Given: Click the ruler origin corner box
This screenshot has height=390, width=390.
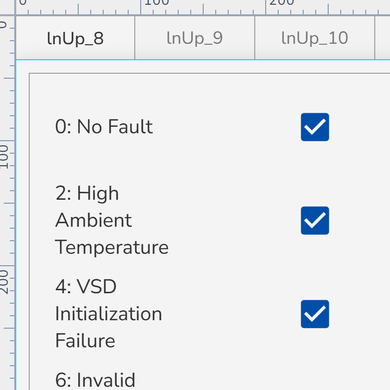Looking at the screenshot, I should coord(7,7).
